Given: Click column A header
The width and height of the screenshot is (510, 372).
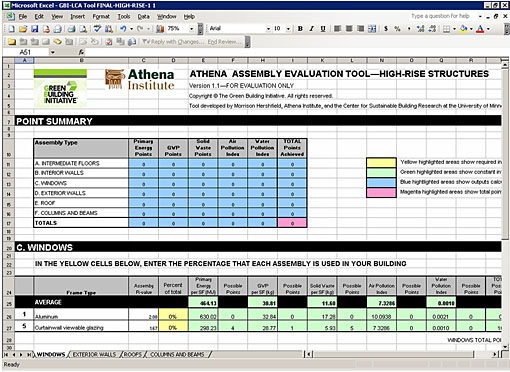Looking at the screenshot, I should (24, 60).
